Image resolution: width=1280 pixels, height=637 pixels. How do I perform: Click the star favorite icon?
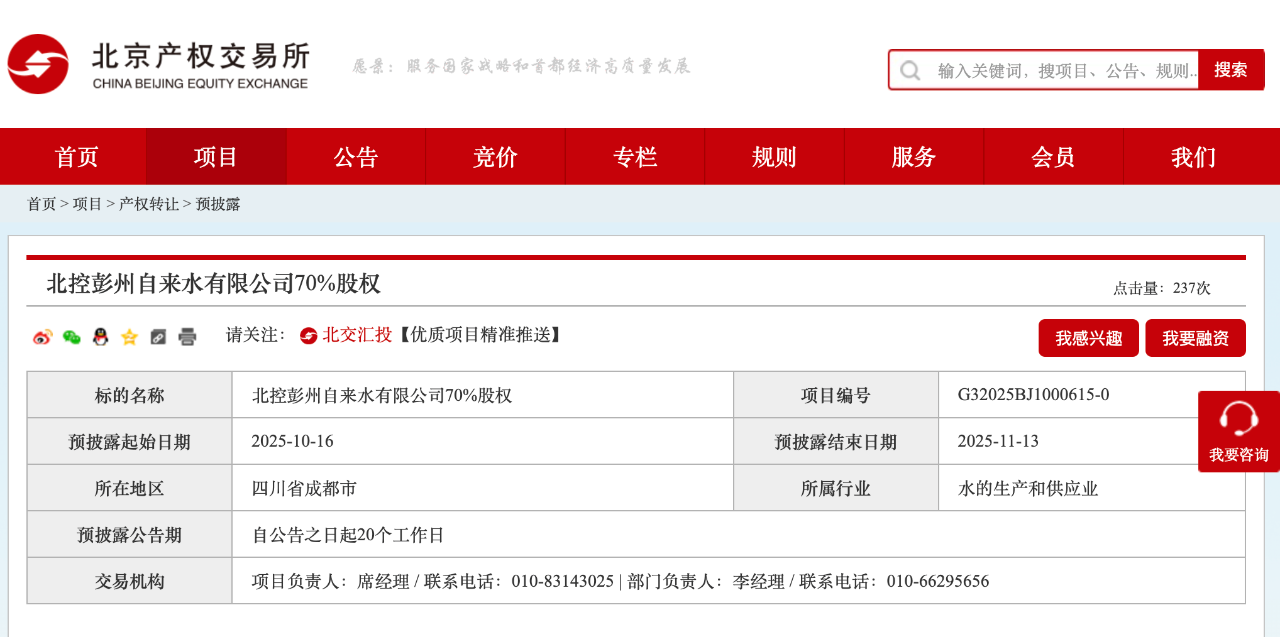129,337
